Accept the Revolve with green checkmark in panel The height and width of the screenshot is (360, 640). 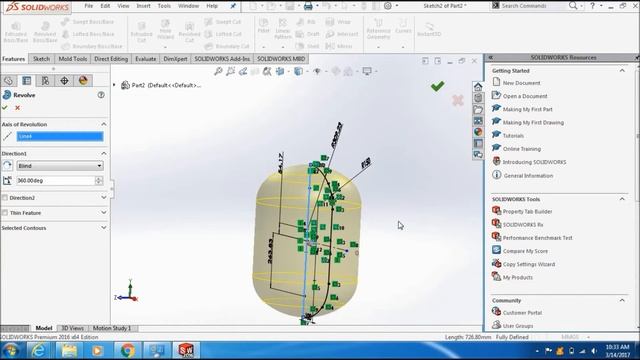coord(5,108)
